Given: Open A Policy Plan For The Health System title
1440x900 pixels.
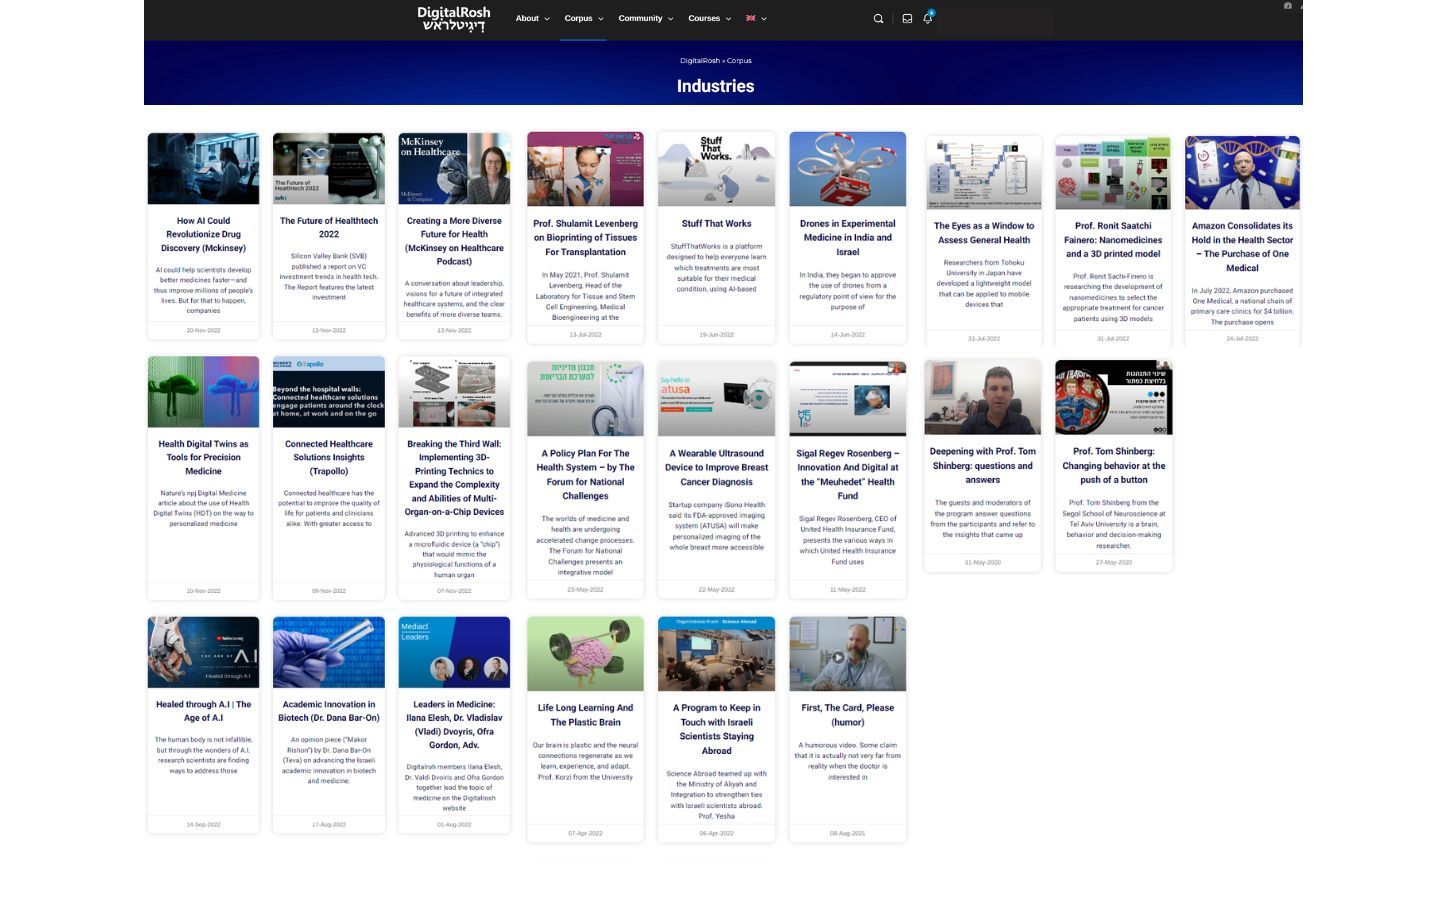Looking at the screenshot, I should (585, 475).
